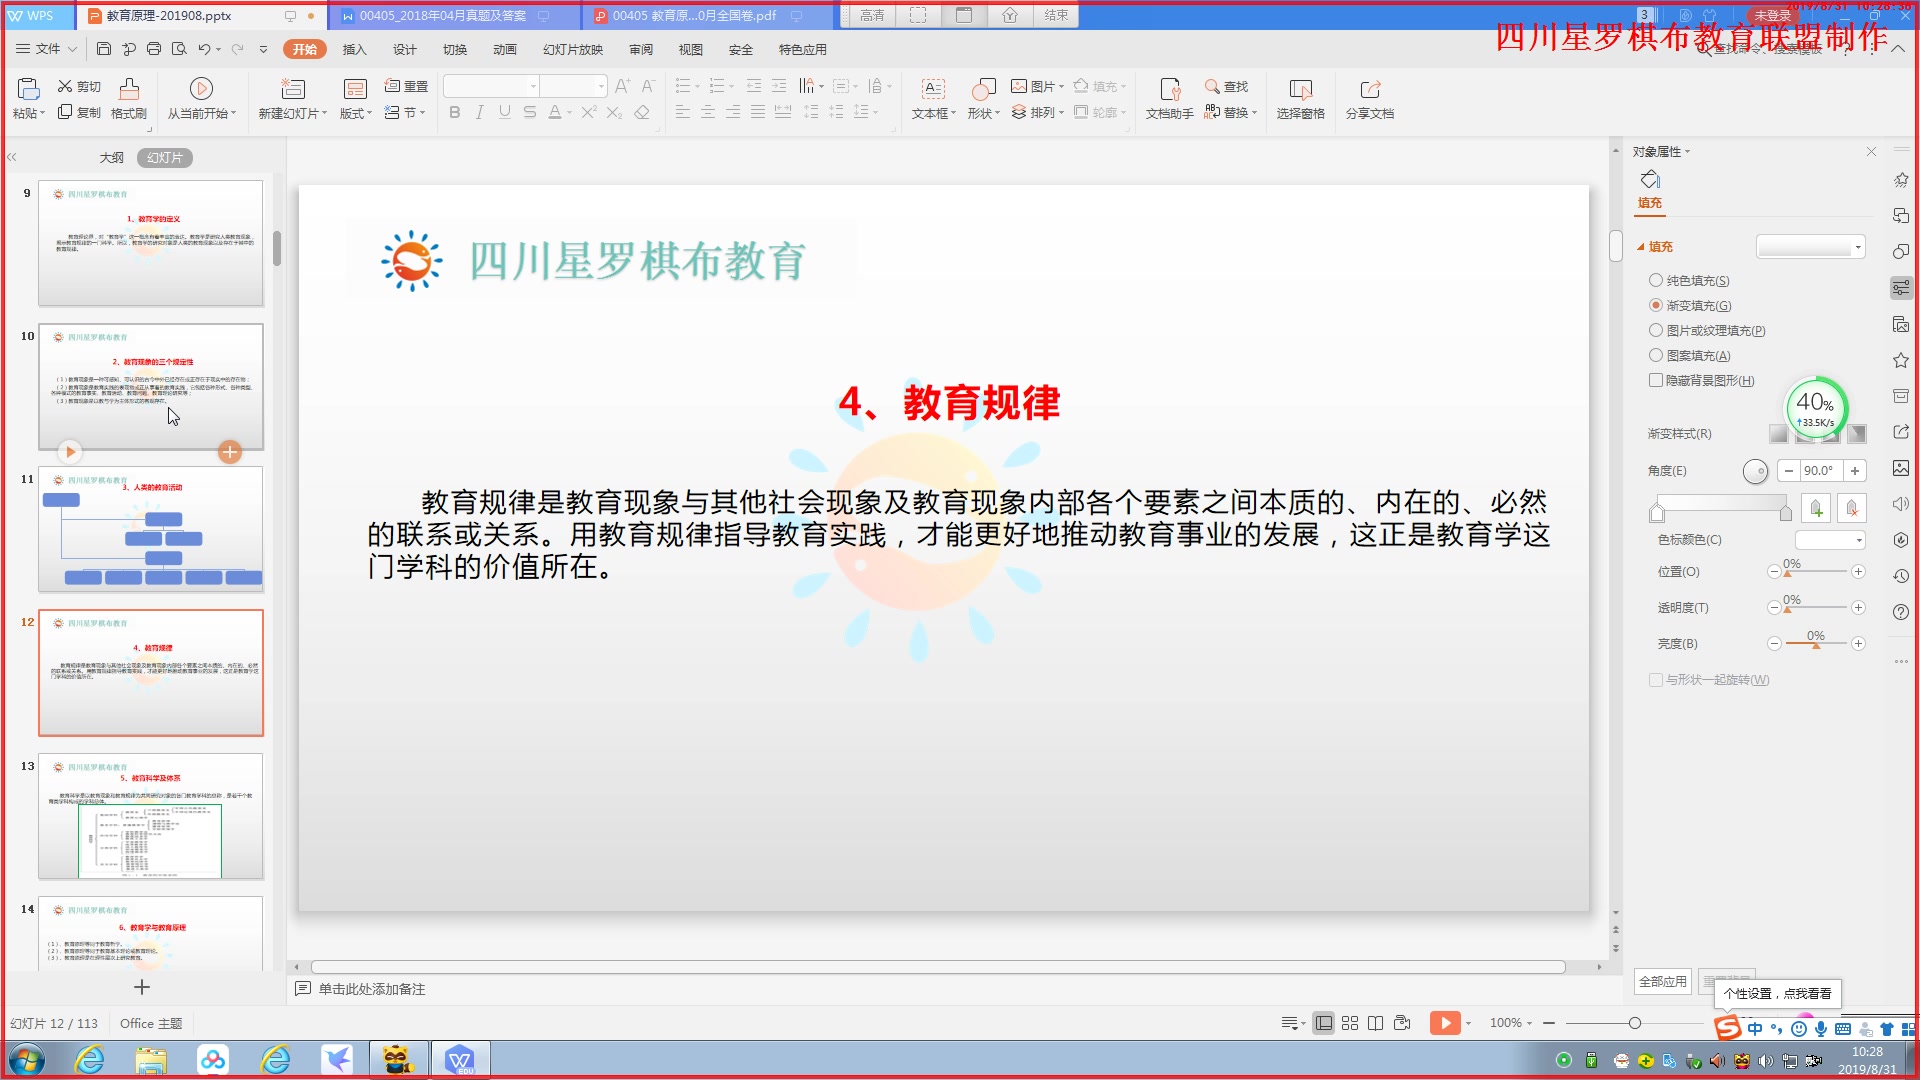Viewport: 1920px width, 1080px height.
Task: Open the Slide Show (幻灯片放映) tab
Action: 573,49
